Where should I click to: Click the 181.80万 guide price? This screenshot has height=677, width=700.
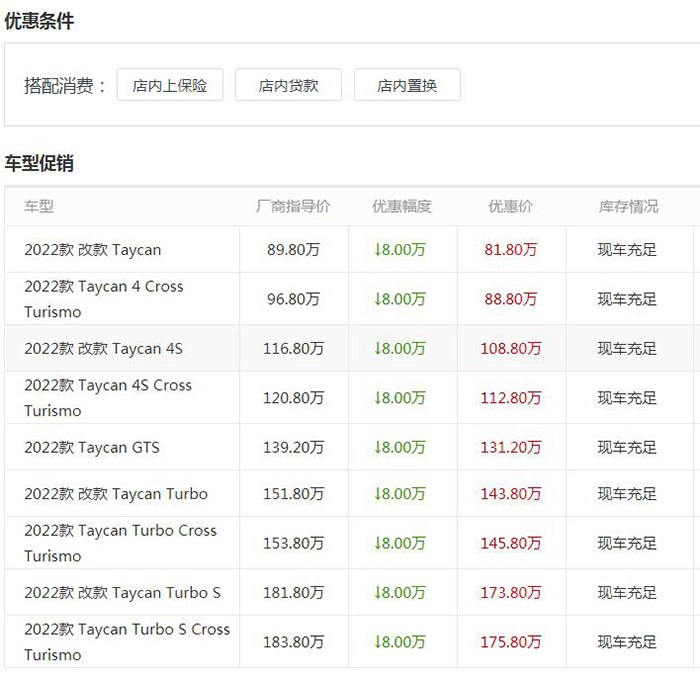coord(293,593)
